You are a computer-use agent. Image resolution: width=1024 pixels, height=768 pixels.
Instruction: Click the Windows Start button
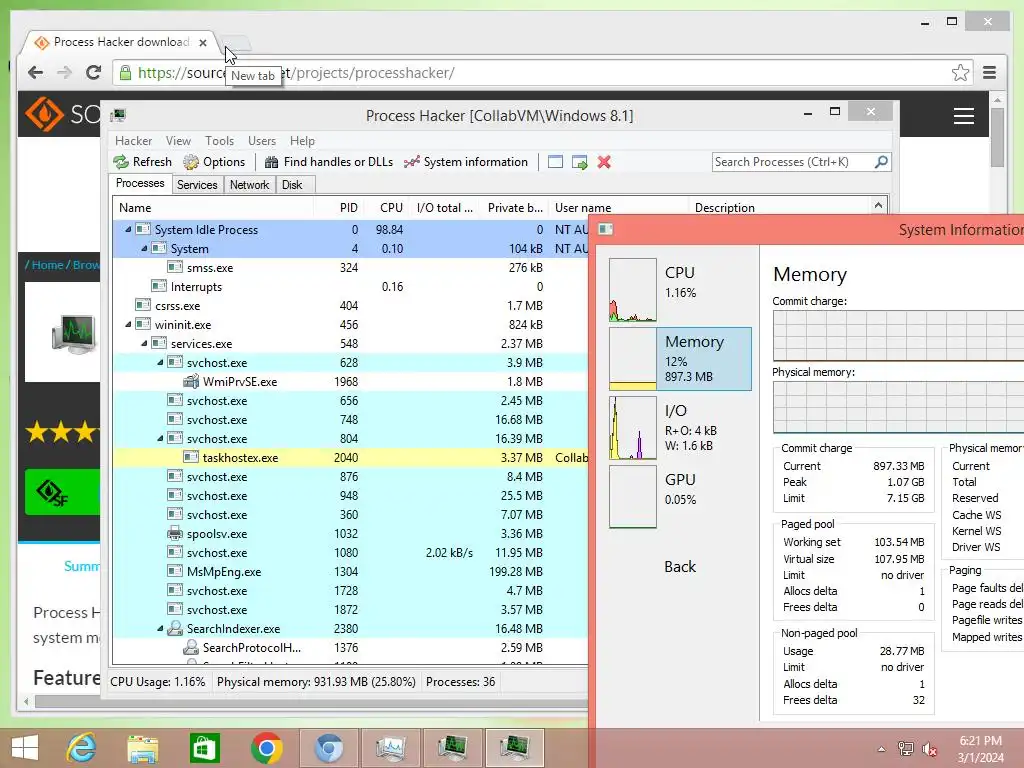click(25, 748)
